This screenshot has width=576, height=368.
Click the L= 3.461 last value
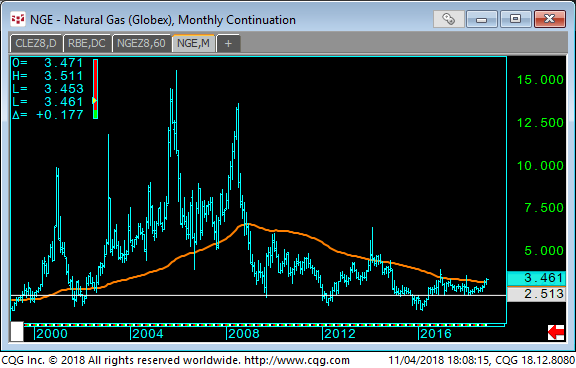pyautogui.click(x=48, y=102)
